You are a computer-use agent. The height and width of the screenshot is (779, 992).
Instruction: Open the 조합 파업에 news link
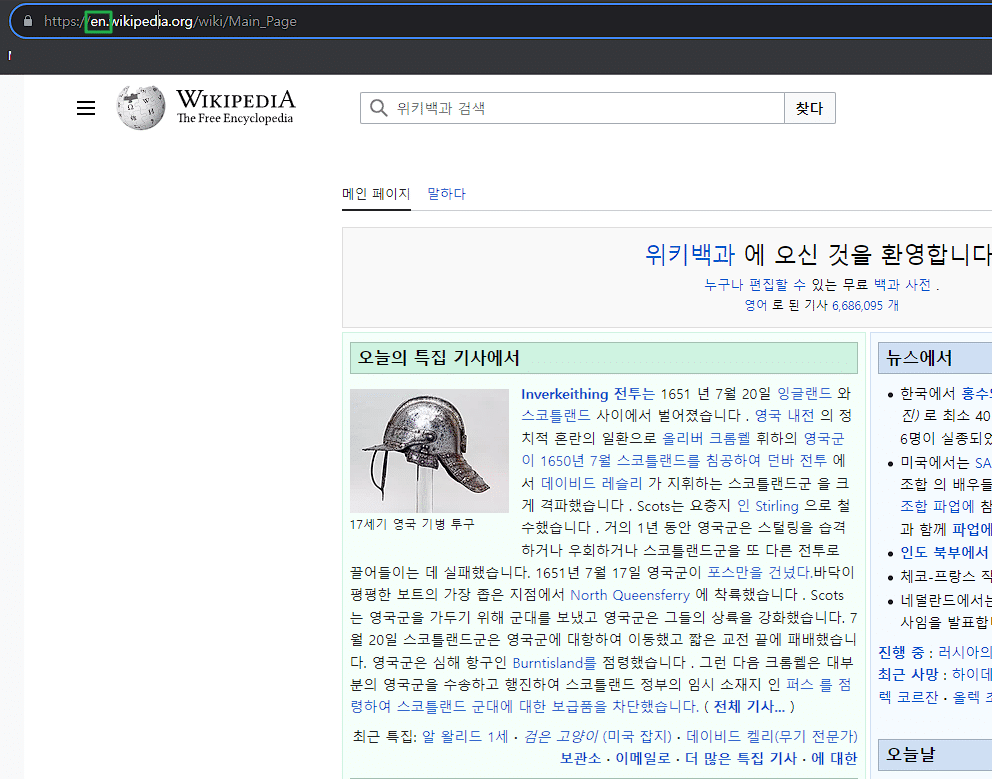[938, 507]
